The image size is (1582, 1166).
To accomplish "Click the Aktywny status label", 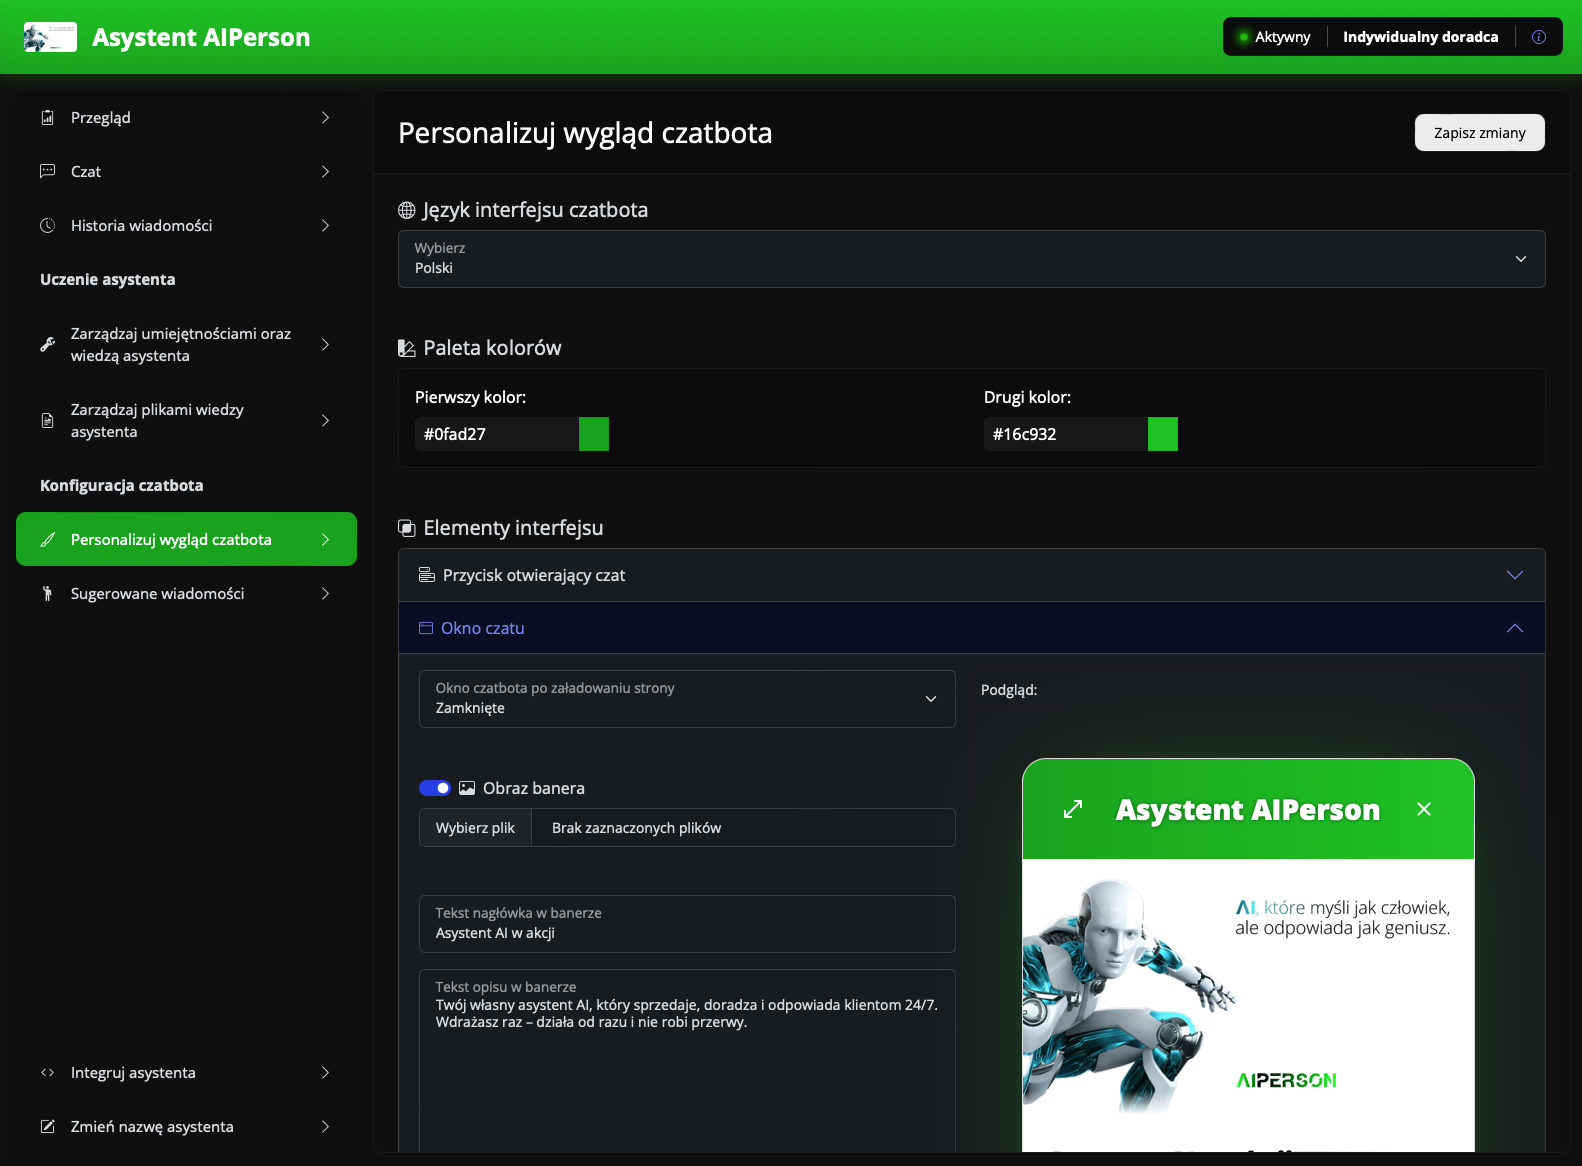I will coord(1282,37).
